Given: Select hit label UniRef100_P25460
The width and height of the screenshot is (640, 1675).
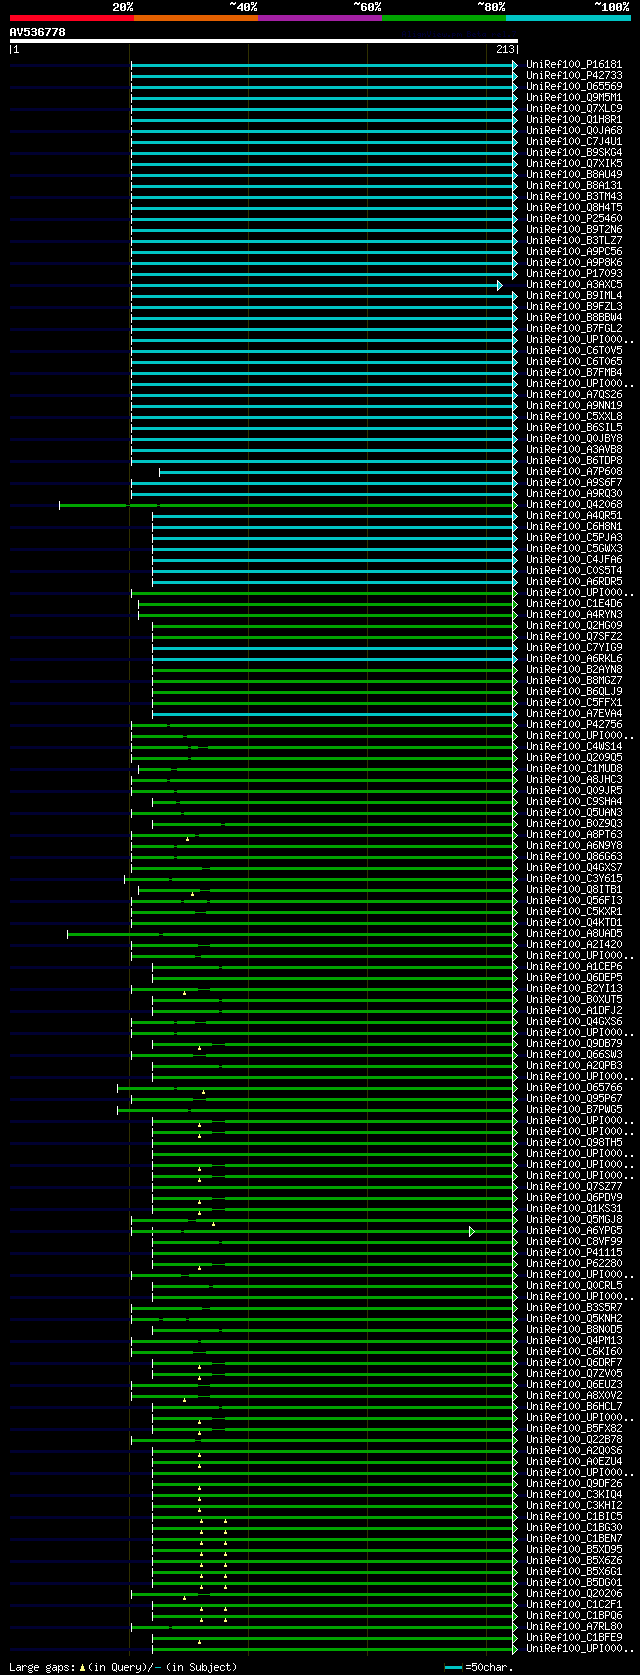Looking at the screenshot, I should click(574, 218).
